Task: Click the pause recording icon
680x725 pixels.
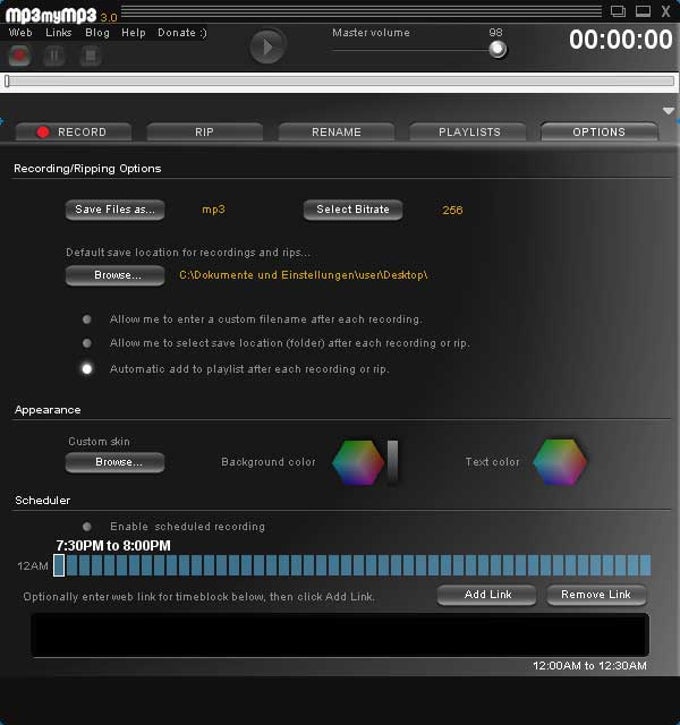Action: (54, 56)
